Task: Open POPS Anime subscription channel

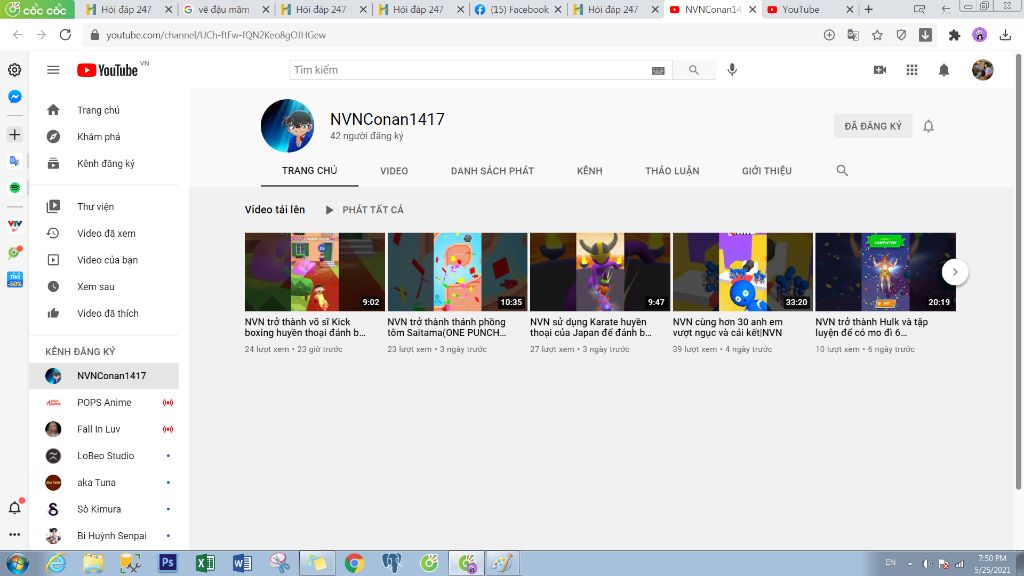Action: point(104,402)
